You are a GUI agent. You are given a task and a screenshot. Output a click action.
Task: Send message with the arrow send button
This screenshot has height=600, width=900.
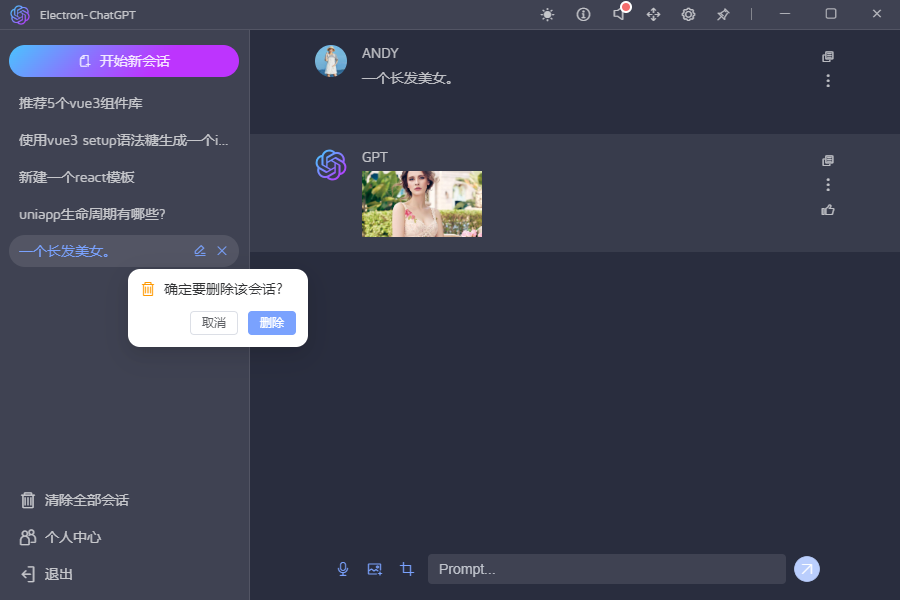pos(807,569)
